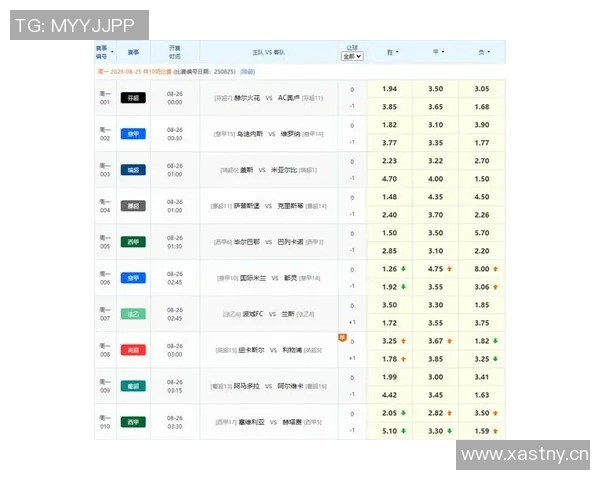
Task: Open the 赛事编号 column header sort menu
Action: pos(104,52)
